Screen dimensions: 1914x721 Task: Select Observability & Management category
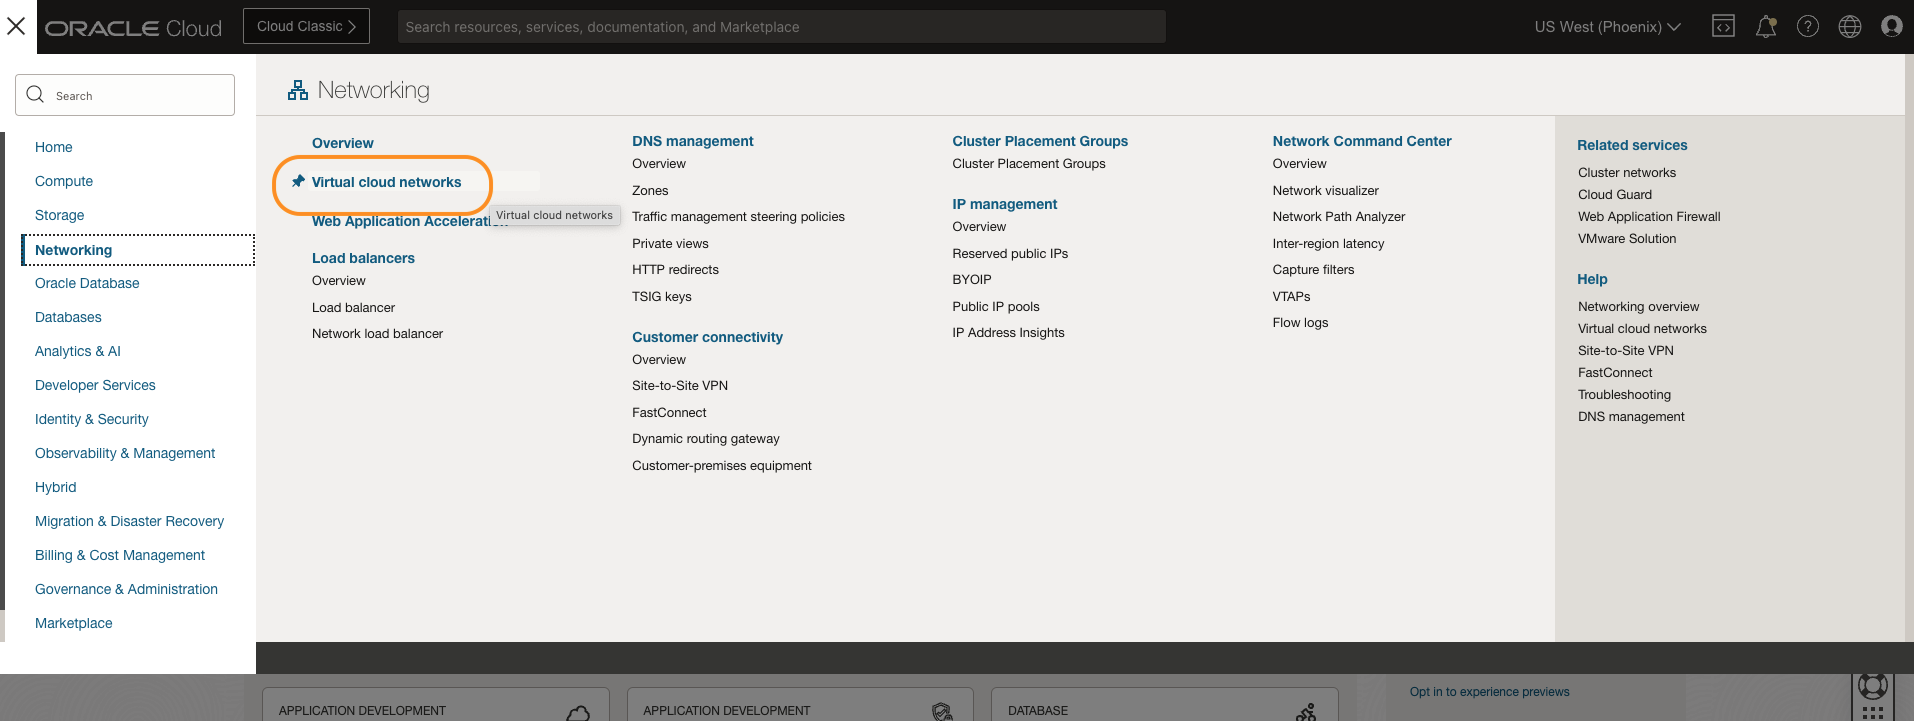[x=125, y=453]
